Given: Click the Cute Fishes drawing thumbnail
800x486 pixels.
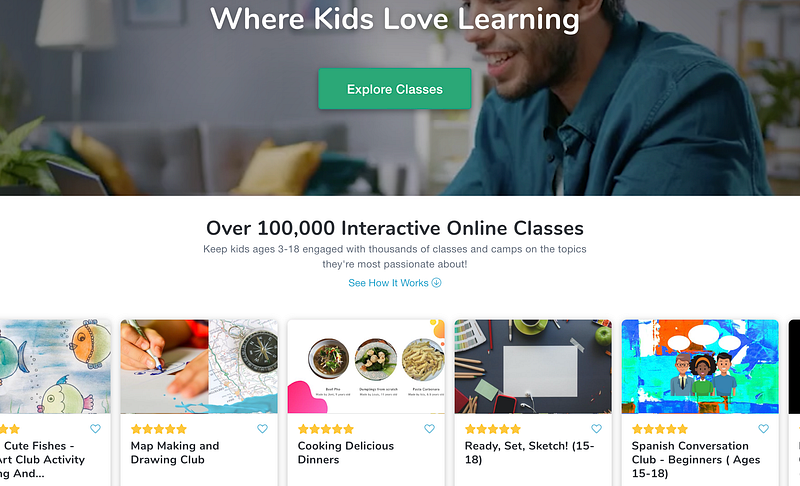Looking at the screenshot, I should click(55, 366).
